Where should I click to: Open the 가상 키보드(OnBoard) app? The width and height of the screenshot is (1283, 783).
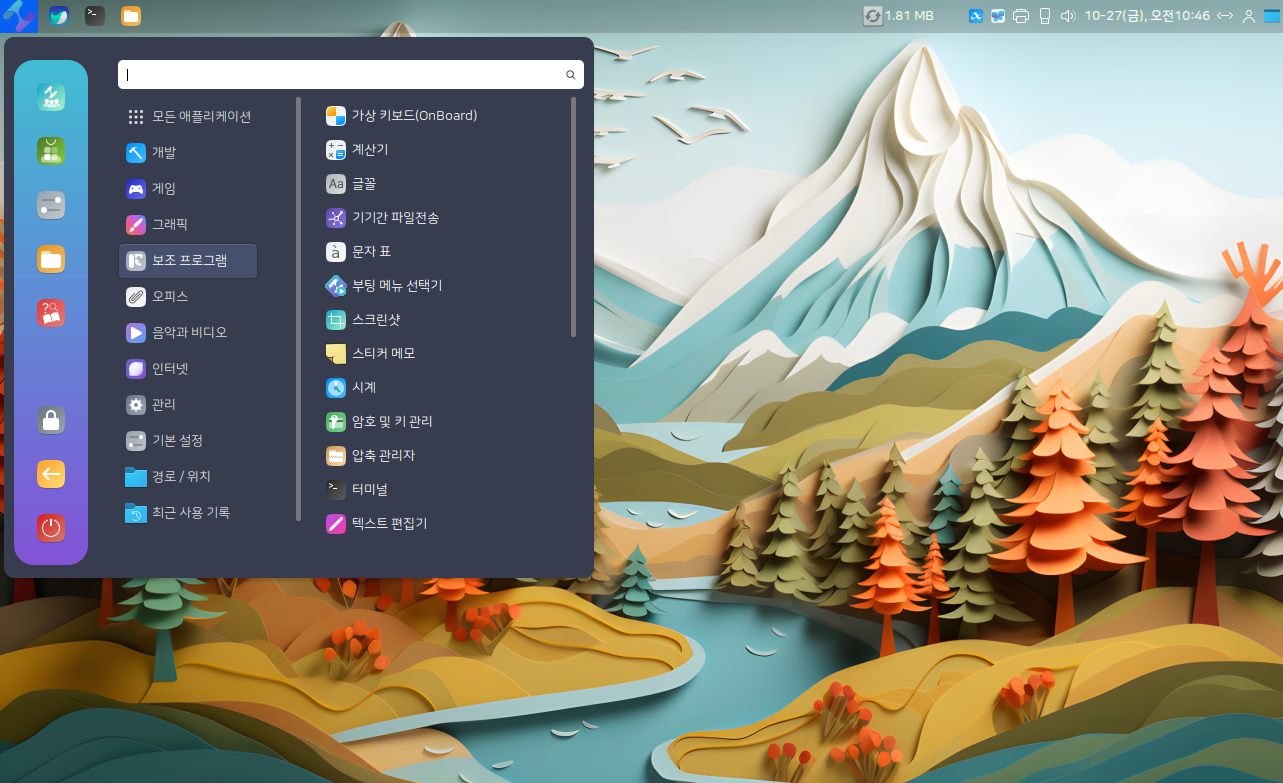click(x=414, y=116)
